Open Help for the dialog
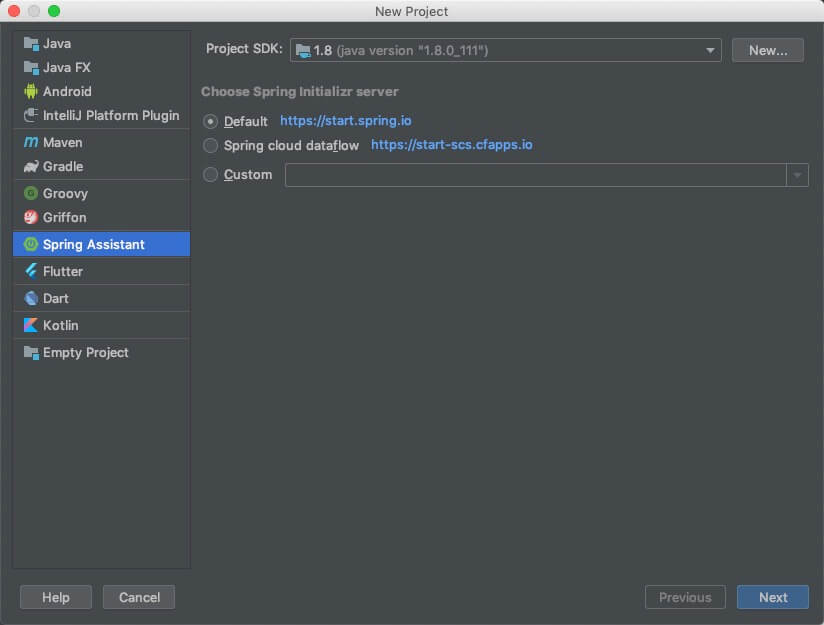 pos(56,597)
